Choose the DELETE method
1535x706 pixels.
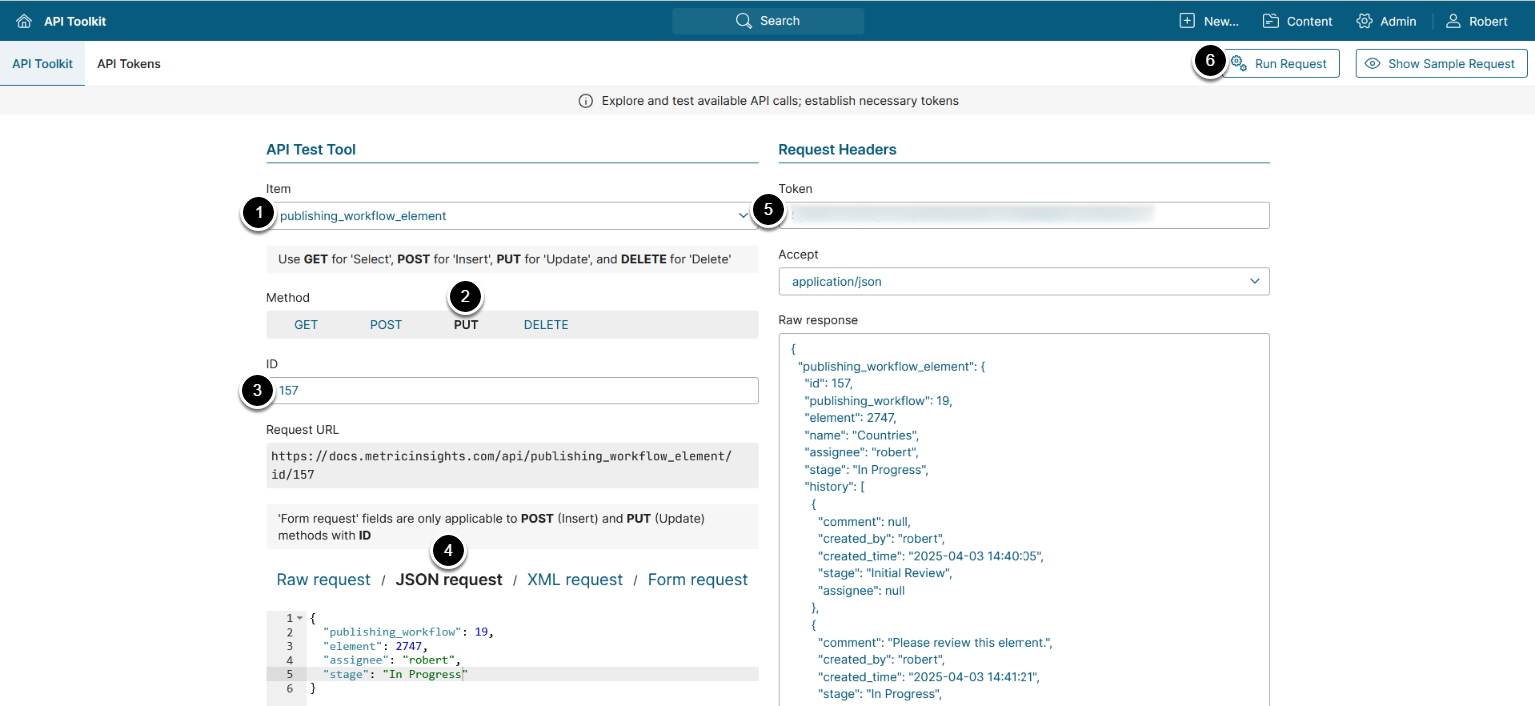(x=546, y=325)
